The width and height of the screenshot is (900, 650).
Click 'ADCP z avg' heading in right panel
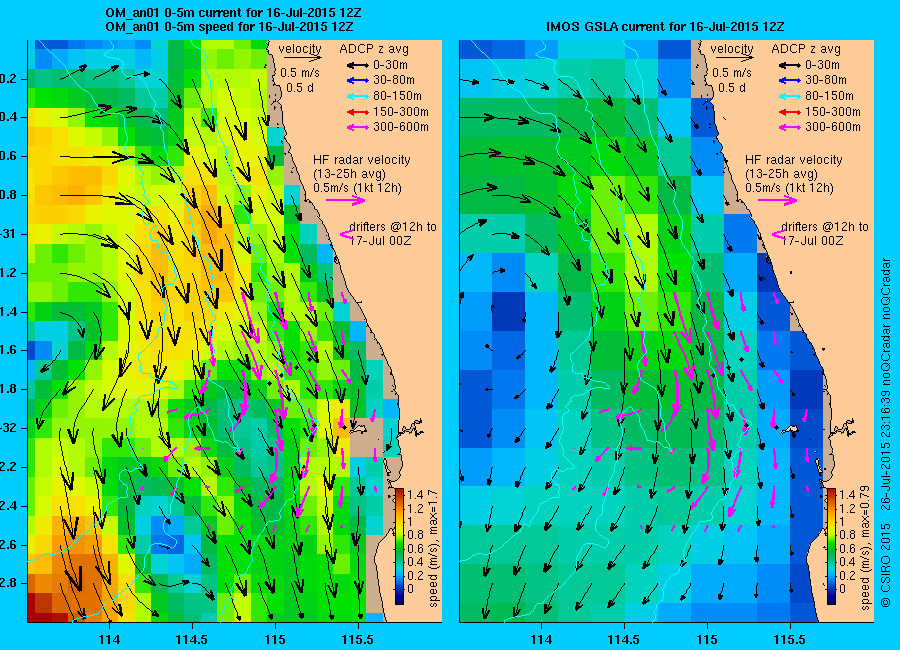pyautogui.click(x=806, y=49)
